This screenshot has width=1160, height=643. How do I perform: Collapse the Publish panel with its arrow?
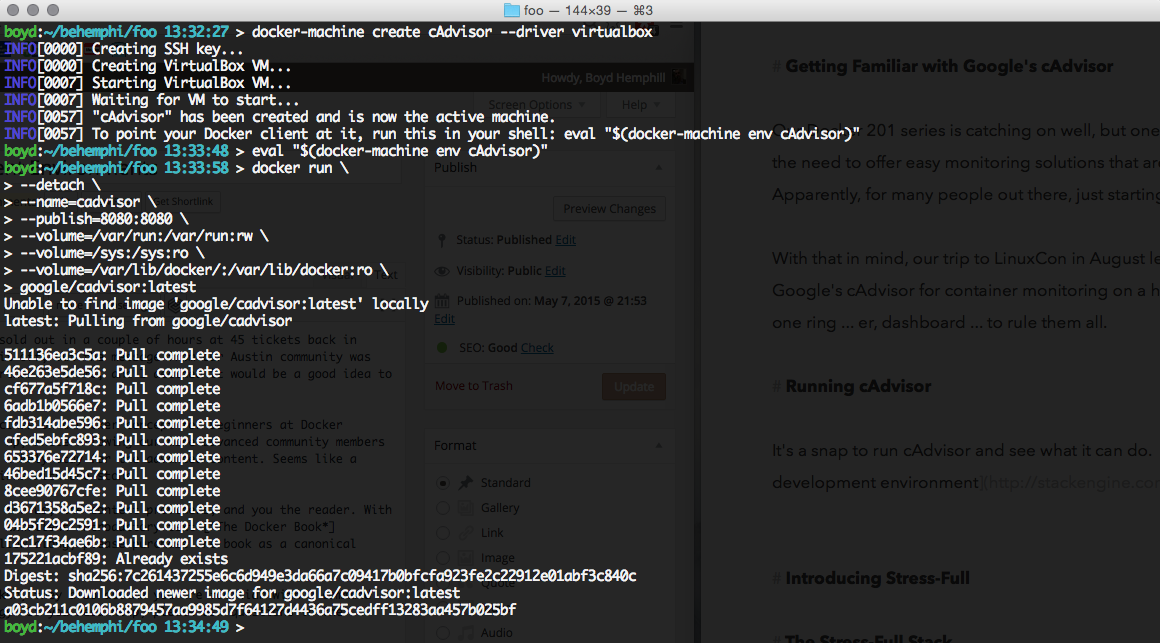point(658,168)
